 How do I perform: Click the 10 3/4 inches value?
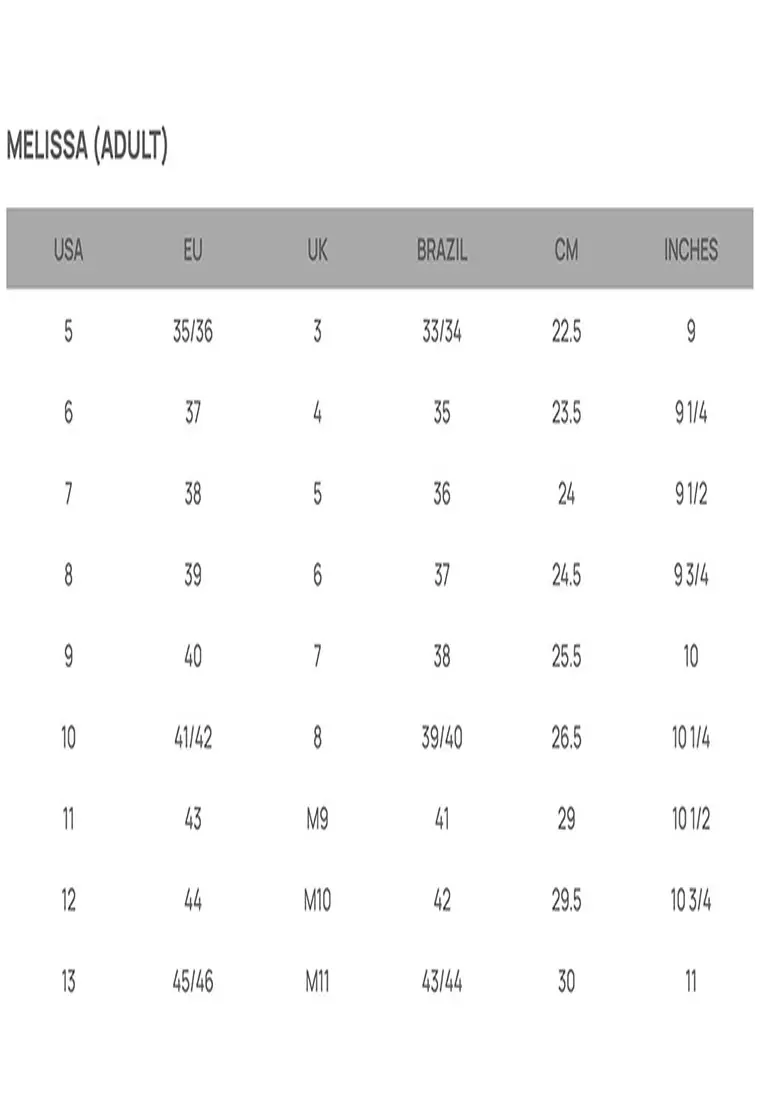point(691,901)
